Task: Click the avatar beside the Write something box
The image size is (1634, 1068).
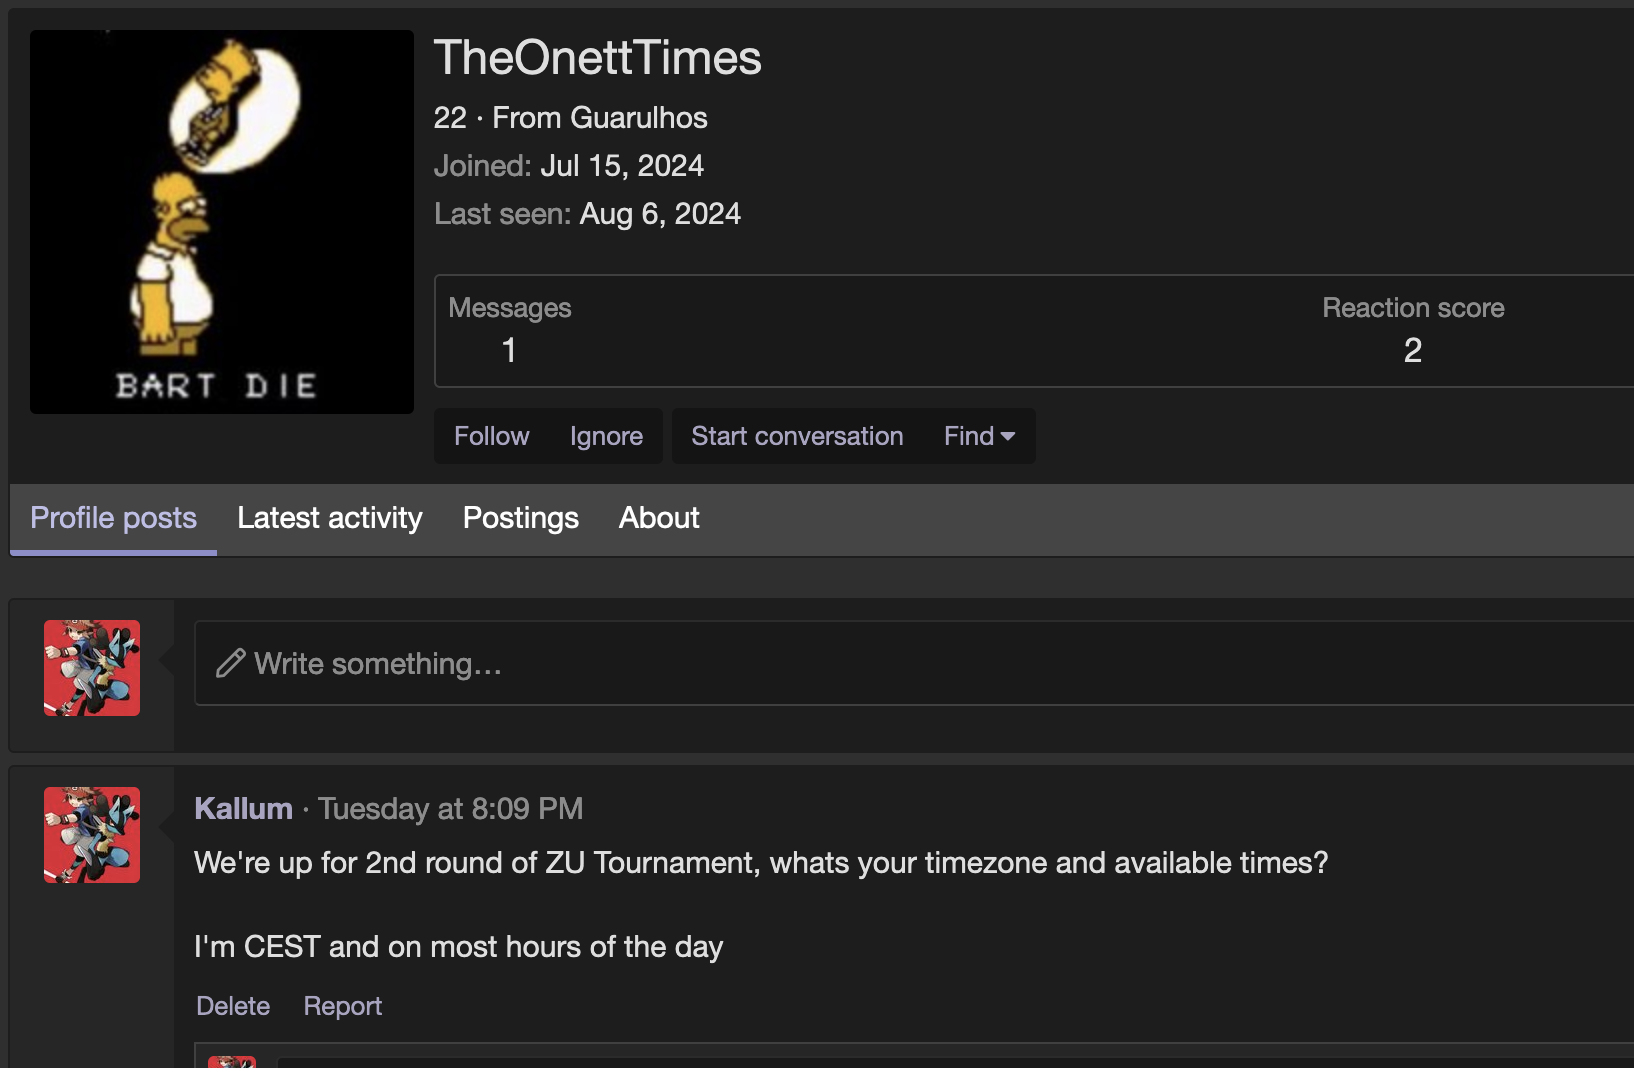Action: pyautogui.click(x=92, y=668)
